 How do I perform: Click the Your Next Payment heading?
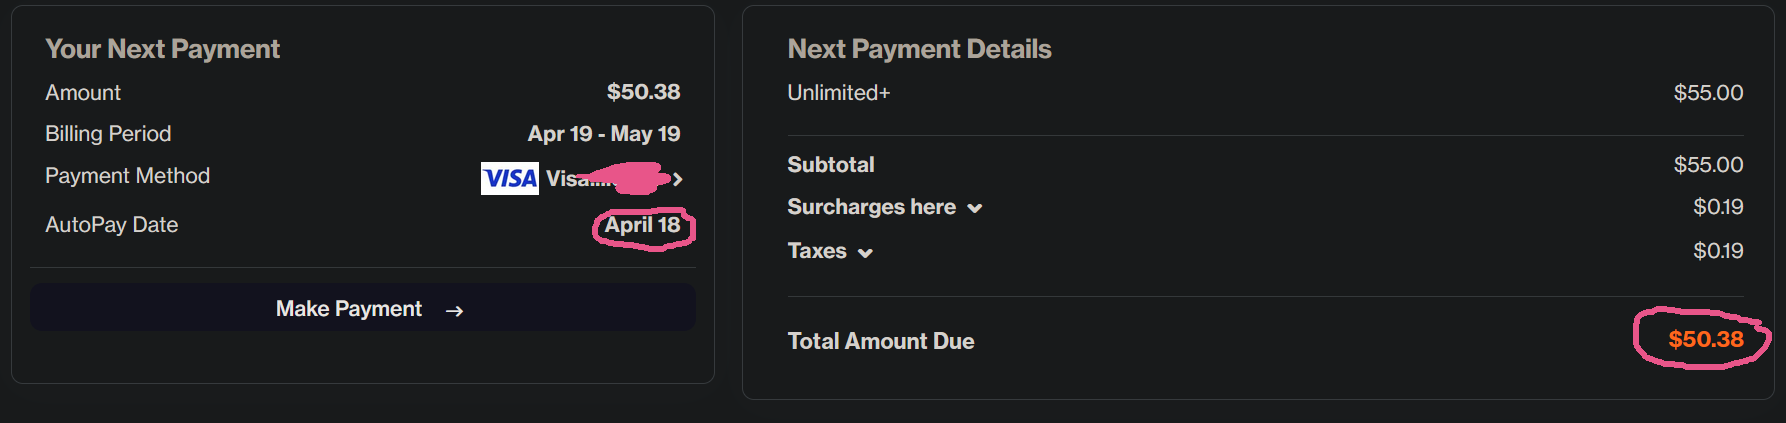point(162,49)
